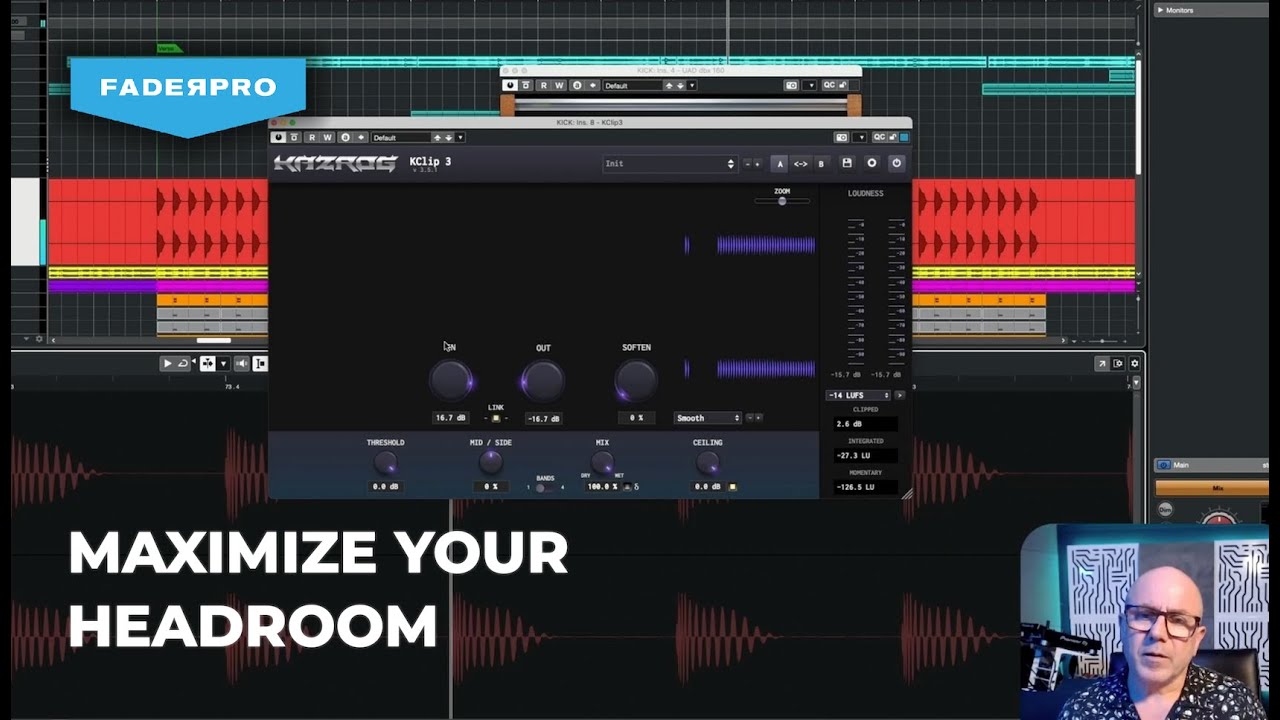The height and width of the screenshot is (720, 1280).
Task: Go to next KClip preset with plus button
Action: coord(757,164)
